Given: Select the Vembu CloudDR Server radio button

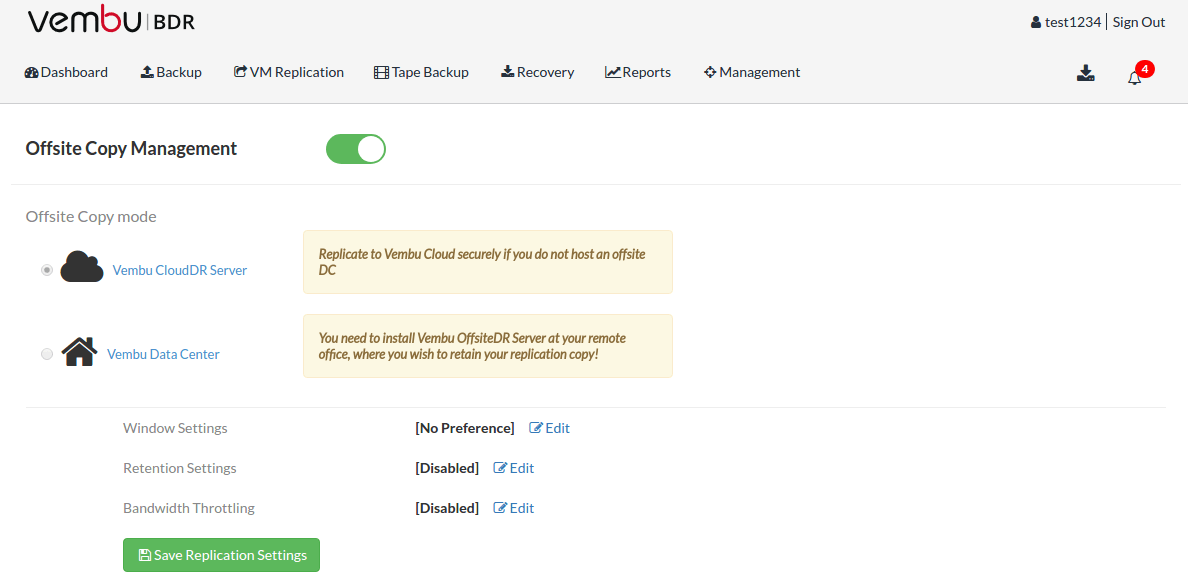Looking at the screenshot, I should tap(47, 270).
